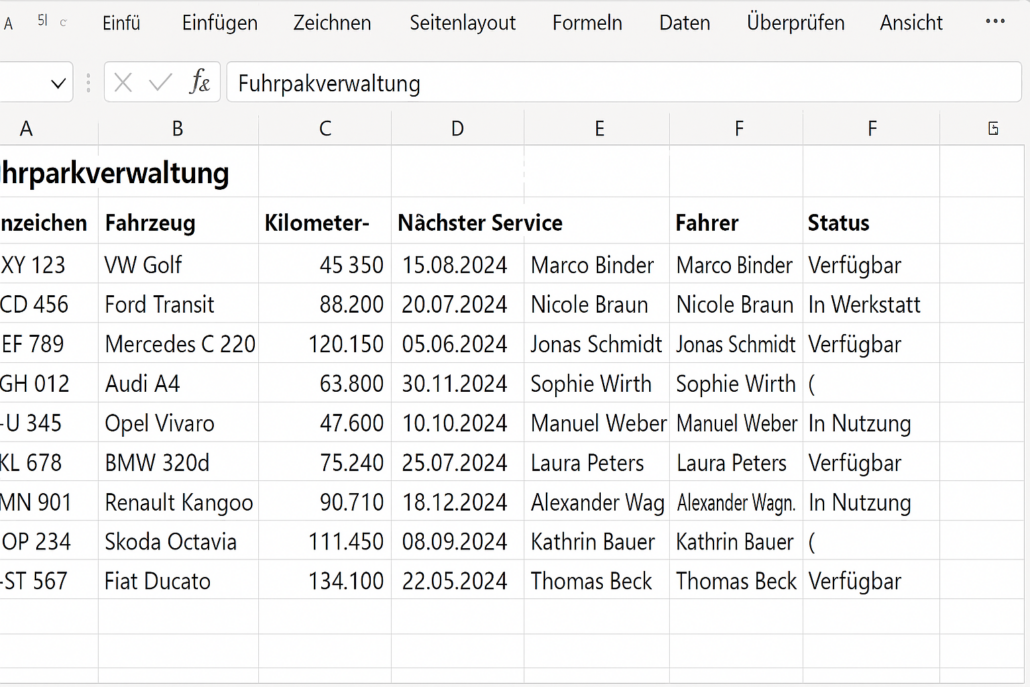Open the fx insert function dialog
The image size is (1030, 687).
pos(200,83)
